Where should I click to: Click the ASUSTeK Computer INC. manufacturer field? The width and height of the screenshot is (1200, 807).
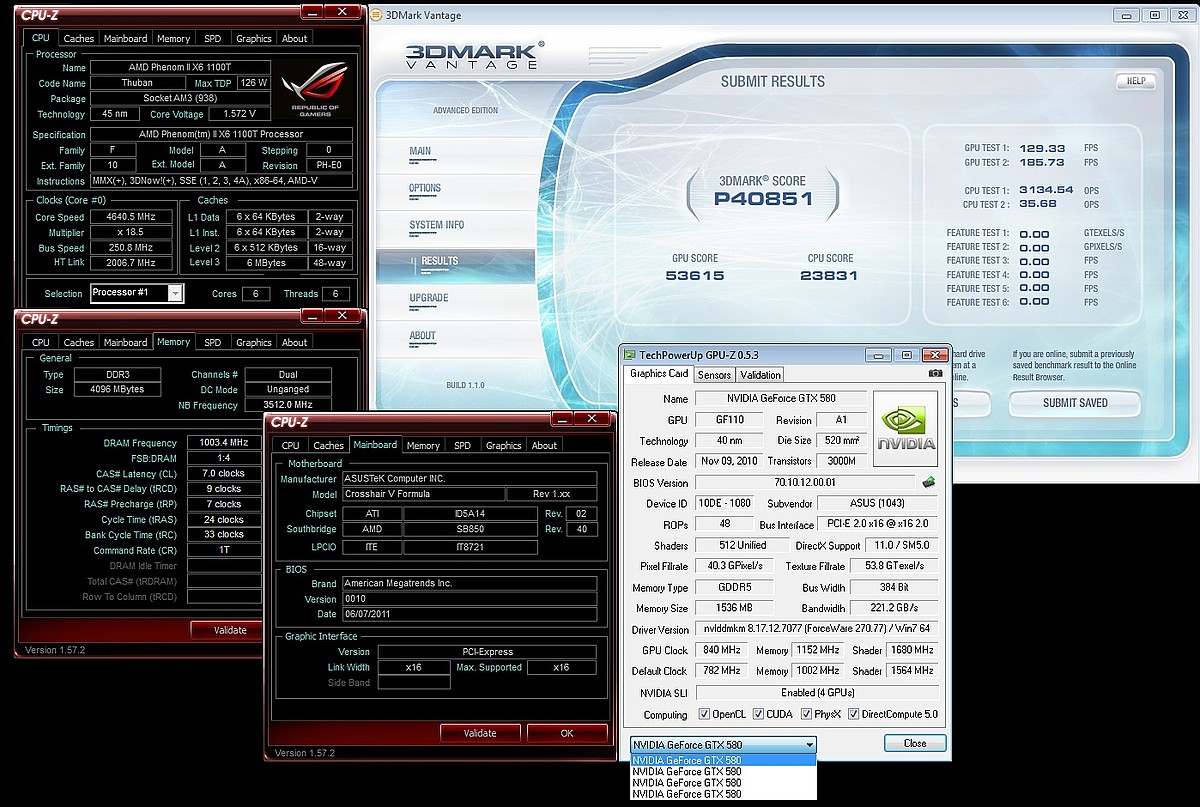pos(469,478)
